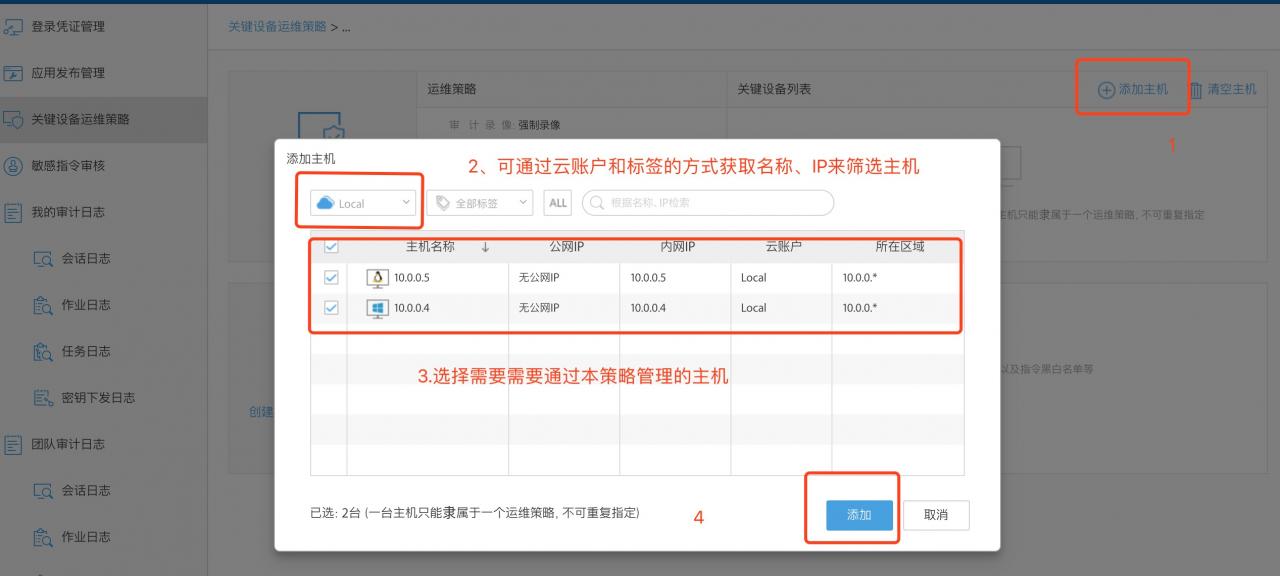Click the Windows icon for host 10.0.0.4
The height and width of the screenshot is (576, 1280).
(x=378, y=308)
